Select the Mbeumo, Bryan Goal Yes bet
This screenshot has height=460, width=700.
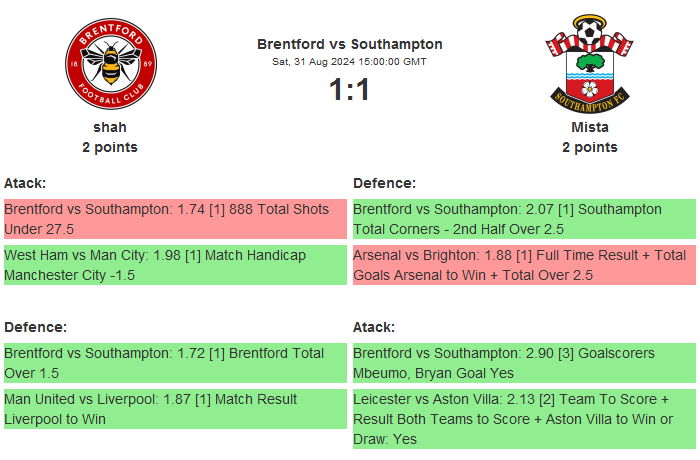click(x=524, y=363)
